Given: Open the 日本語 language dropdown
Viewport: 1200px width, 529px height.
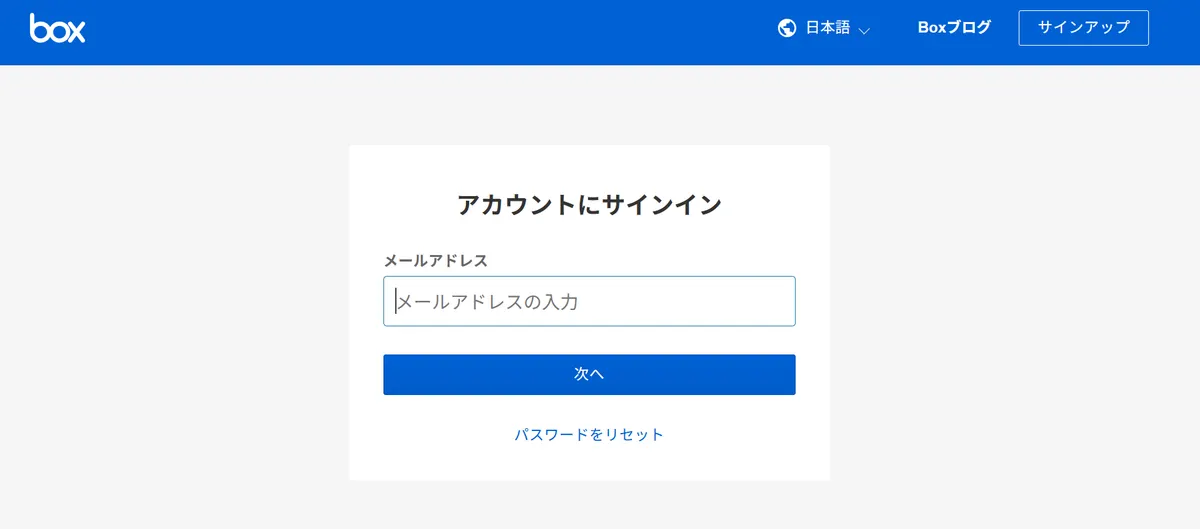Looking at the screenshot, I should point(827,28).
